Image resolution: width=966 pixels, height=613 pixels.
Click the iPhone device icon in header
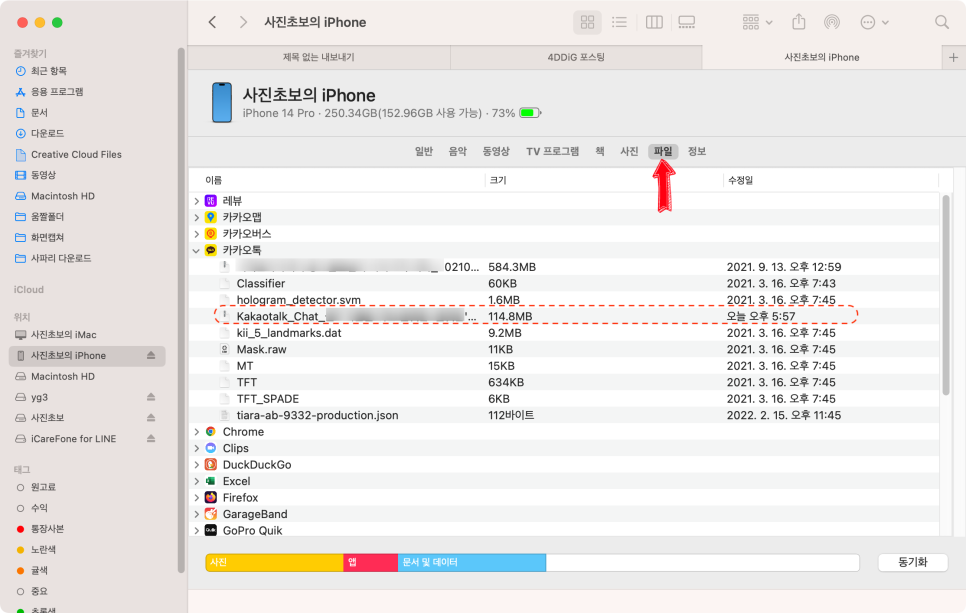click(x=222, y=102)
